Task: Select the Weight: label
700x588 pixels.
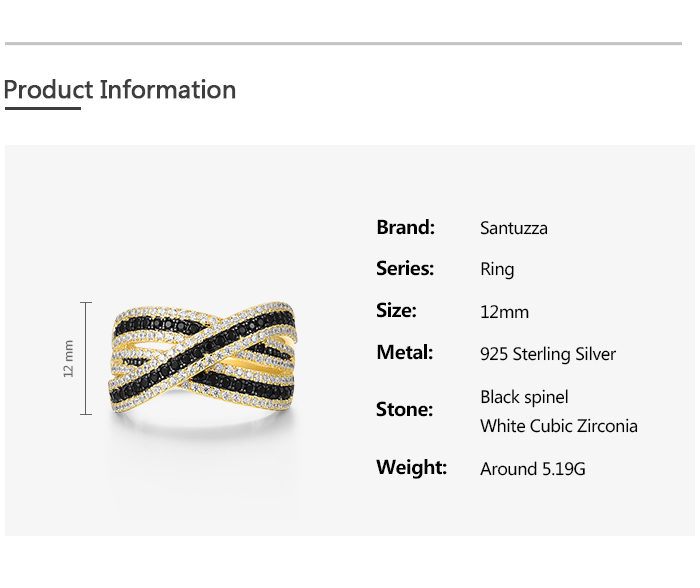Action: [x=411, y=467]
